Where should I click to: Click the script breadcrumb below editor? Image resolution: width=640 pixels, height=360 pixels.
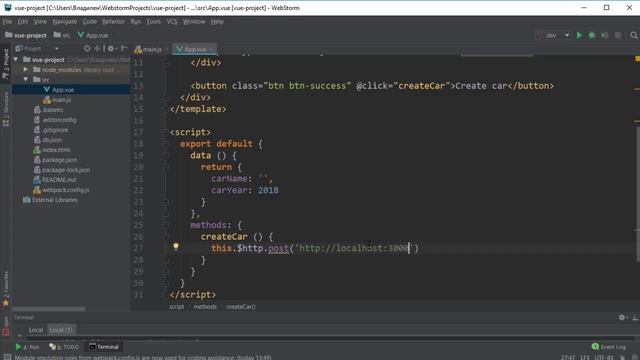coord(177,307)
